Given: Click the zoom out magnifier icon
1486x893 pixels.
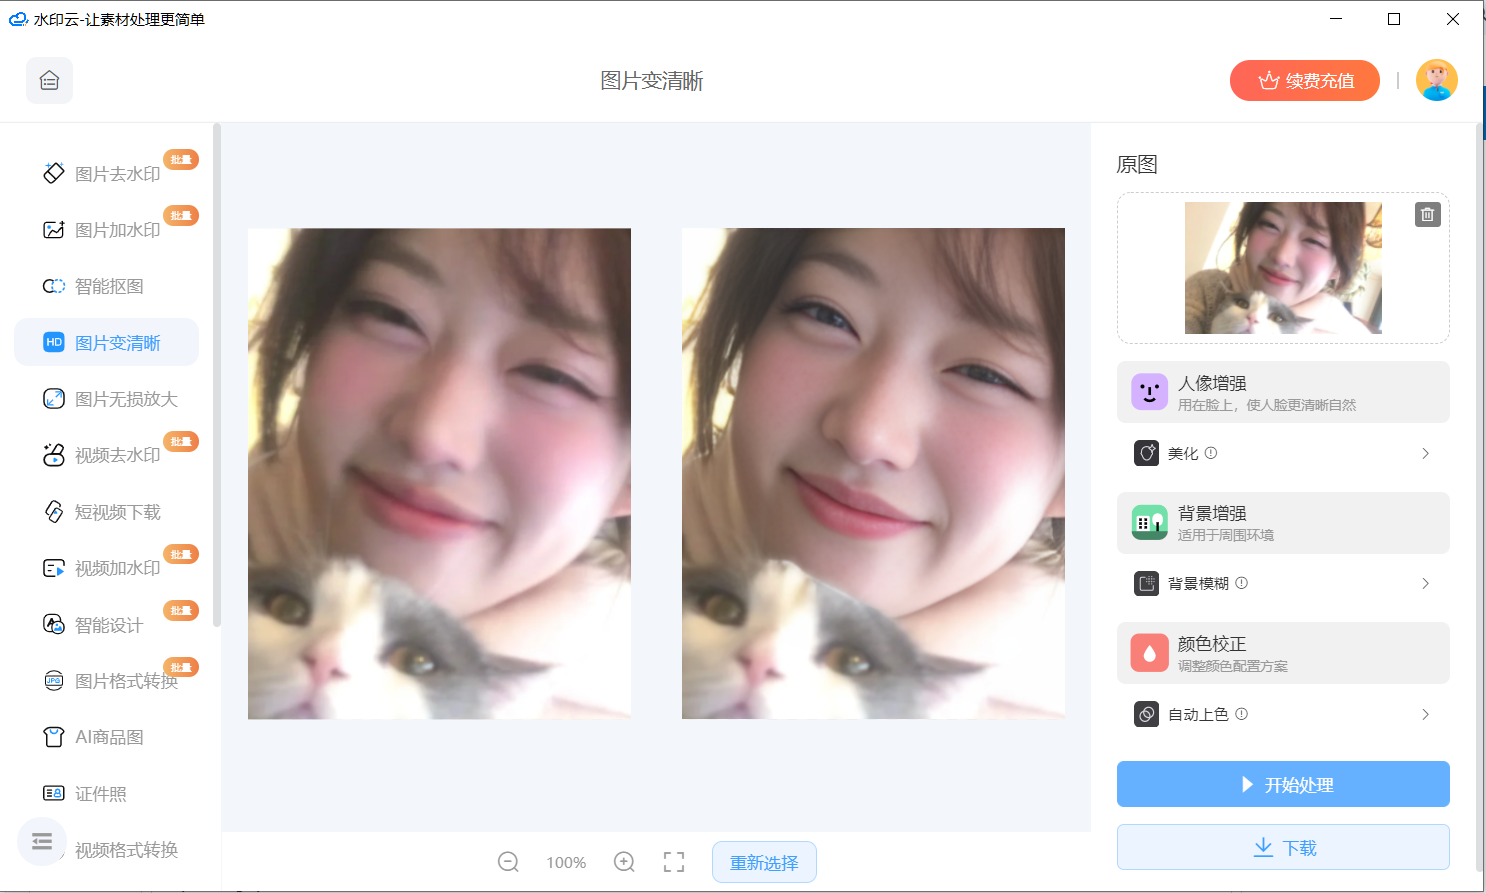Looking at the screenshot, I should coord(508,862).
